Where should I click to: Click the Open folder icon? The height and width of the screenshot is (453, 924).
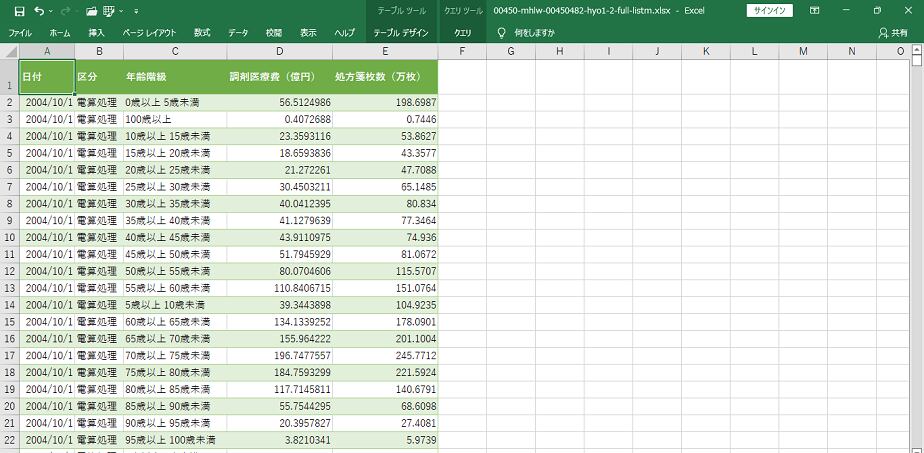[91, 11]
